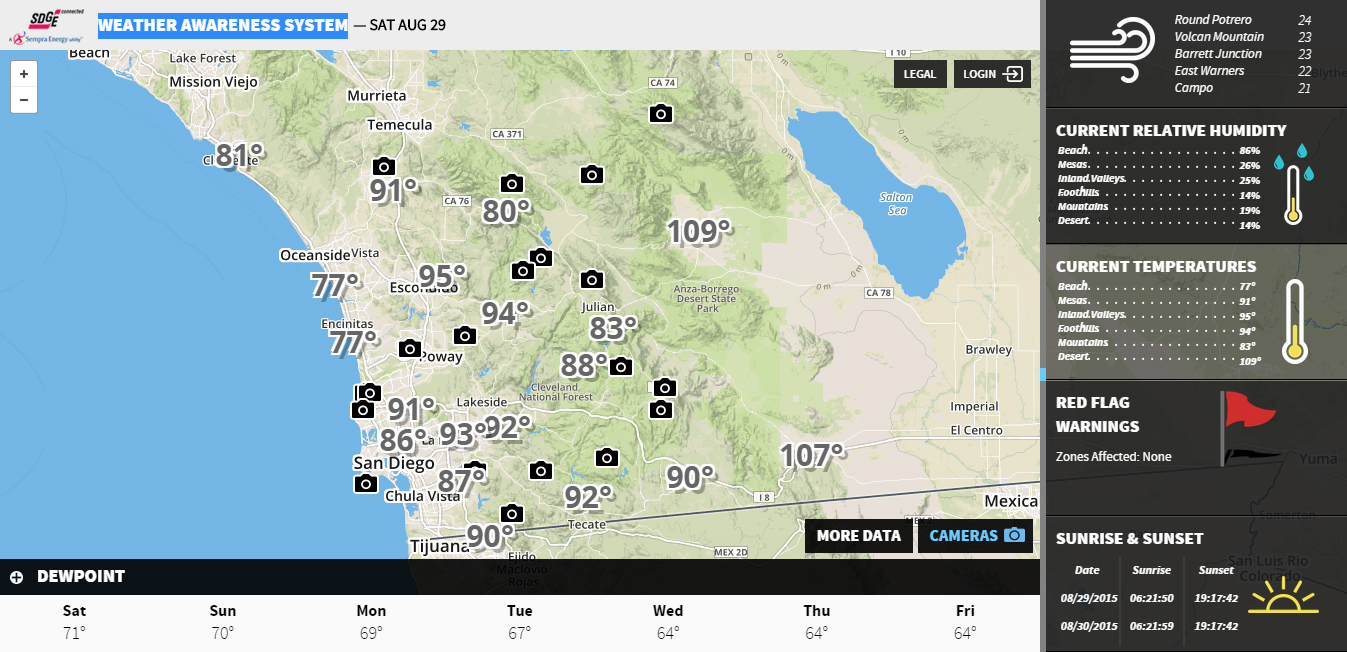The image size is (1347, 652).
Task: Select the Current Temperatures panel
Action: tap(1155, 267)
